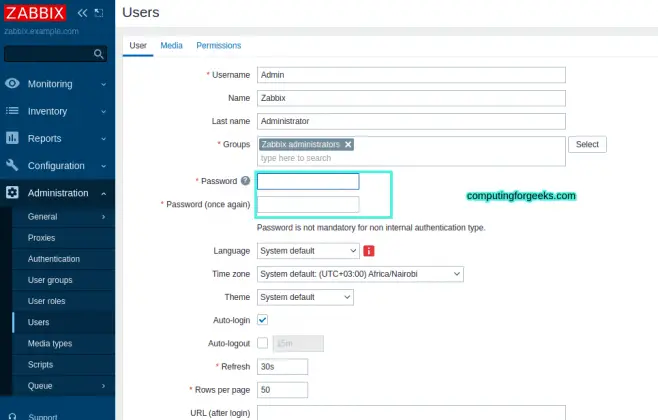
Task: Click the Reports bar chart icon
Action: (x=13, y=138)
